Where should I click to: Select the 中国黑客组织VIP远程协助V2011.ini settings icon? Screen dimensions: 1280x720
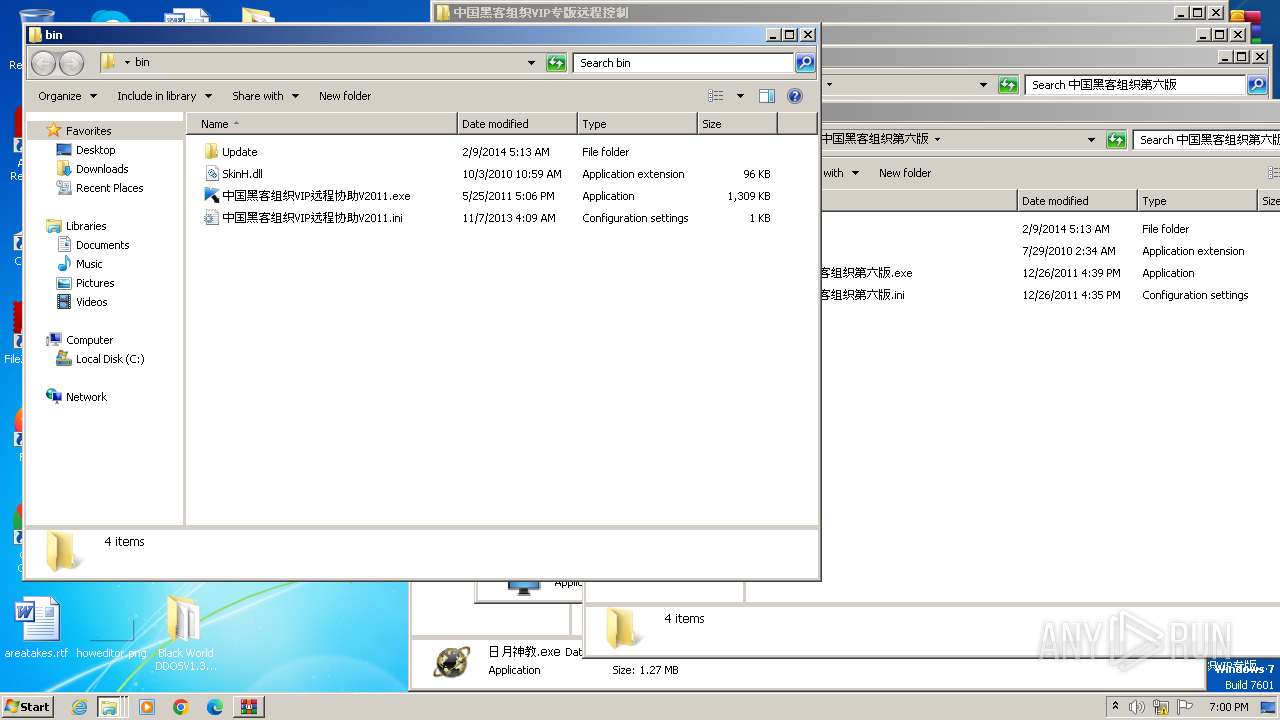coord(211,218)
